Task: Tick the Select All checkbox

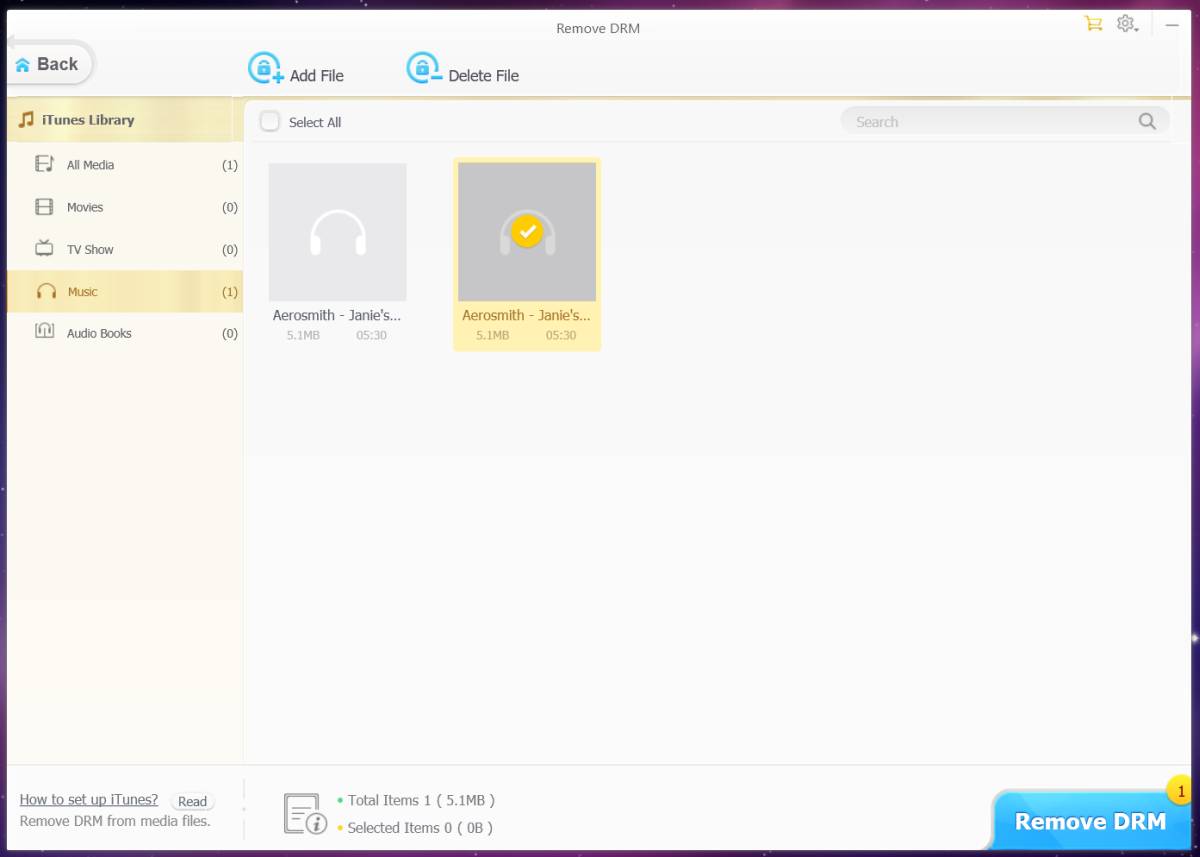Action: [x=270, y=121]
